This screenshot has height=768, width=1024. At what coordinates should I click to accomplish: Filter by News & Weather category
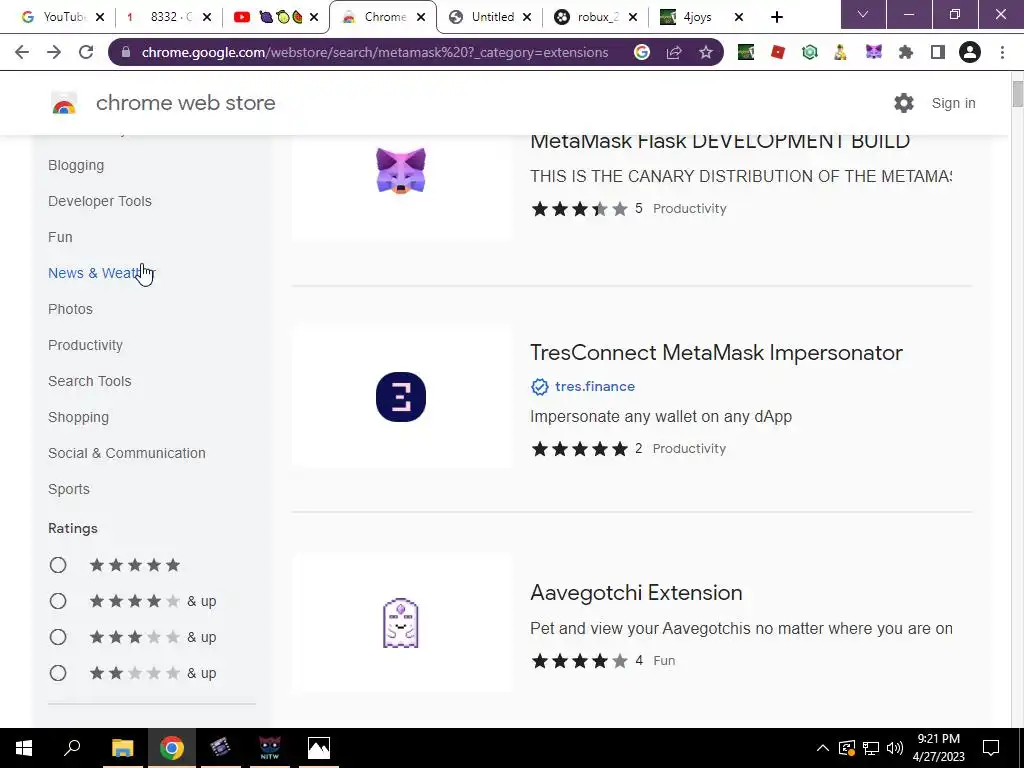[x=101, y=273]
